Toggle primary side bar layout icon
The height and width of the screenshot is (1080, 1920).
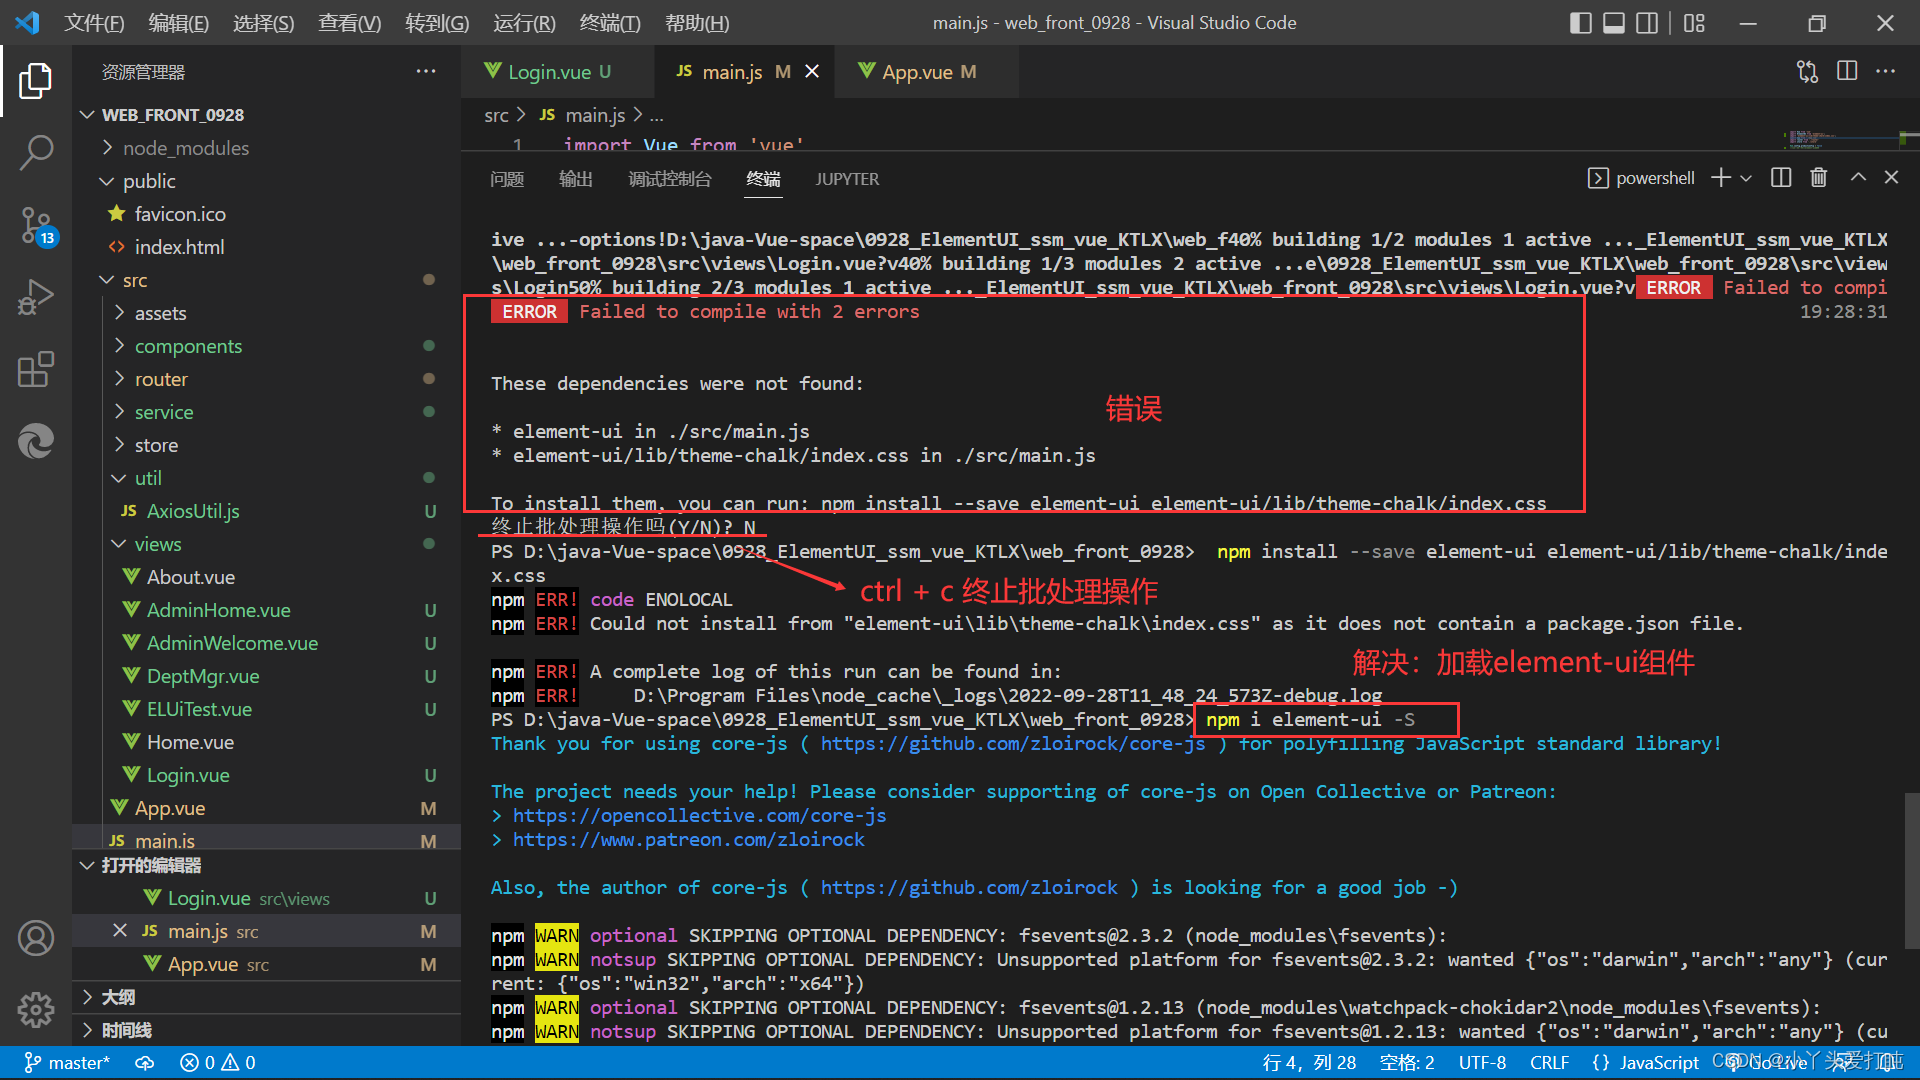point(1581,23)
